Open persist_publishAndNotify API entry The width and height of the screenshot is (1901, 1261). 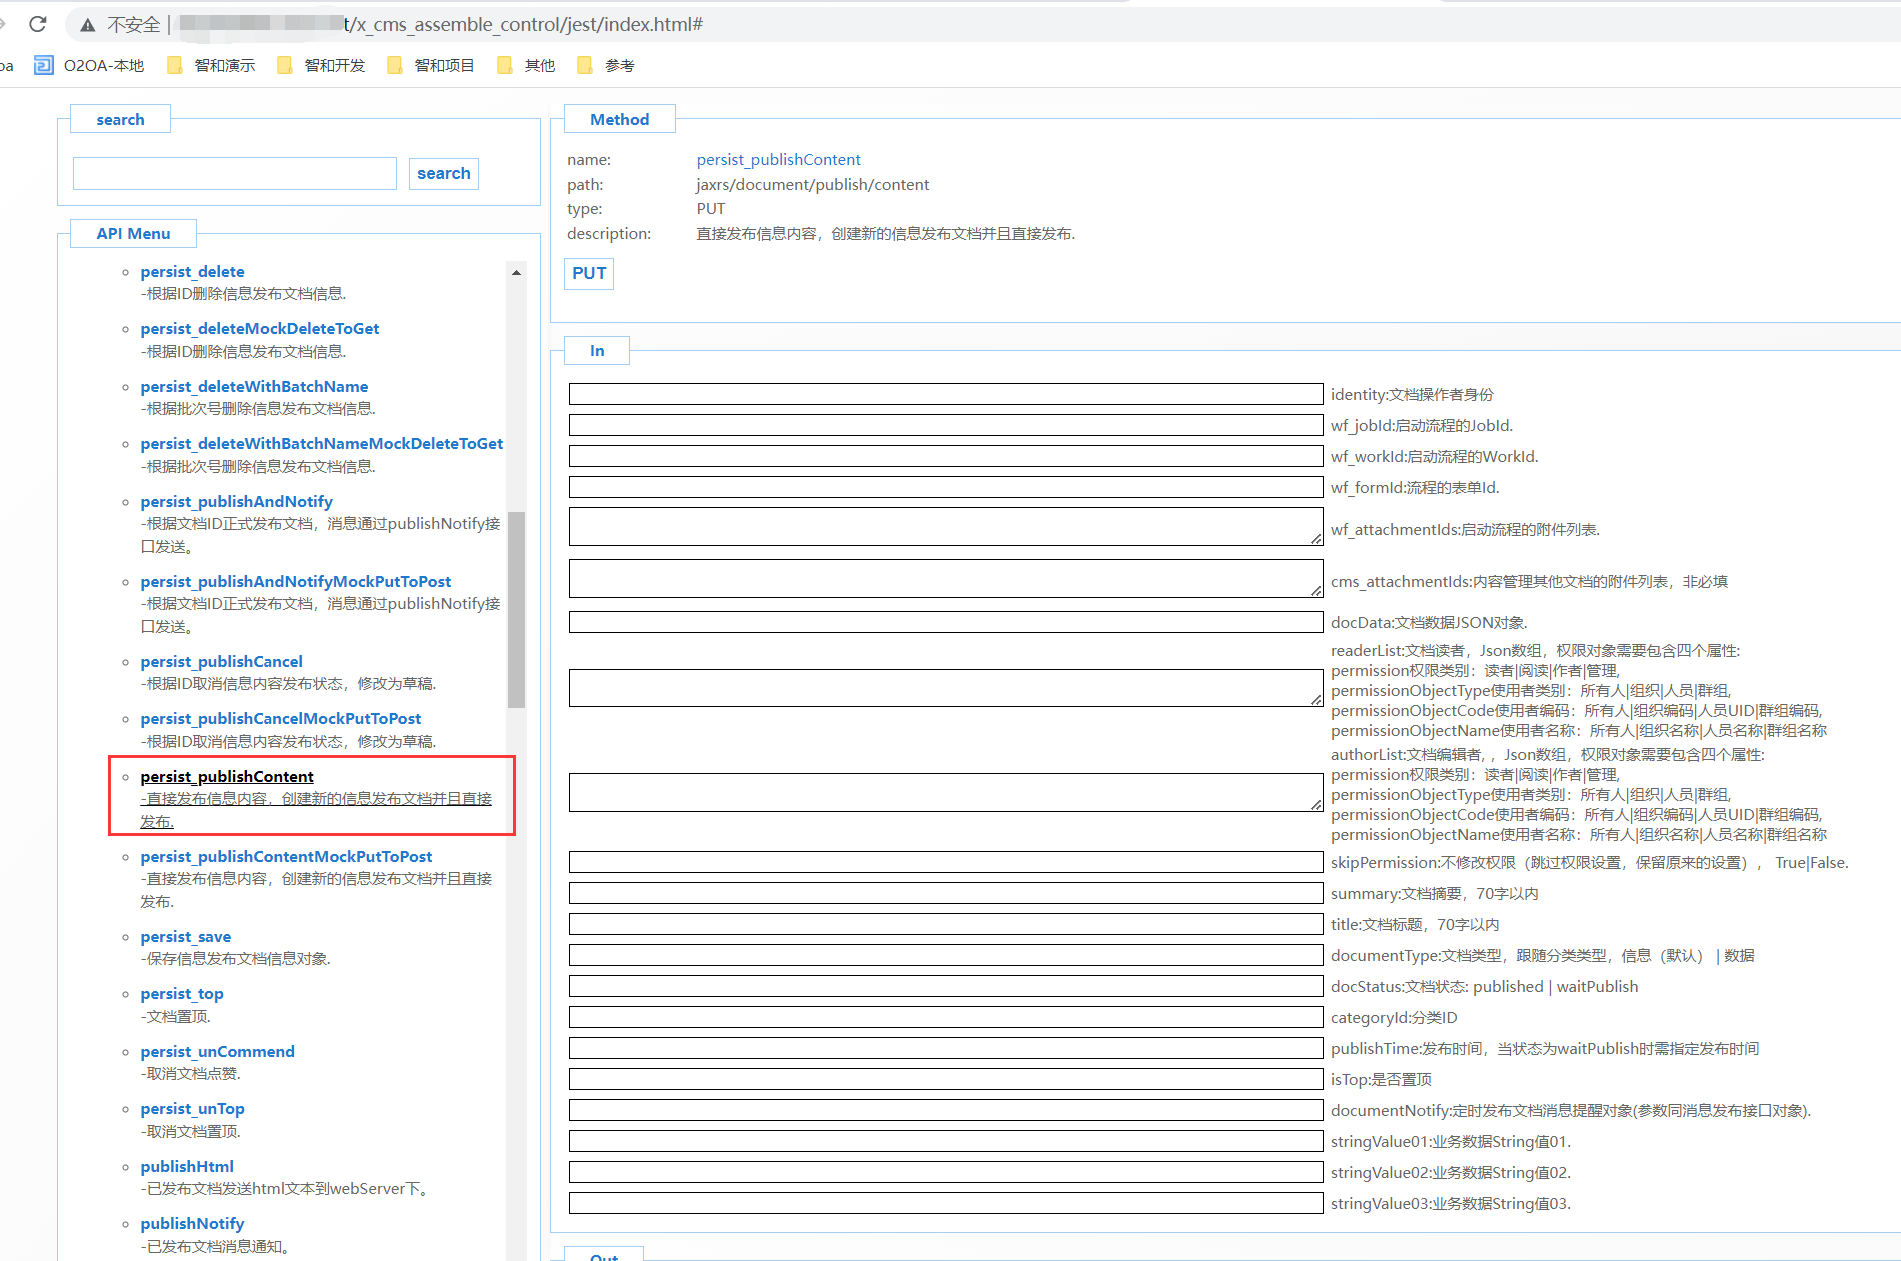click(x=236, y=501)
